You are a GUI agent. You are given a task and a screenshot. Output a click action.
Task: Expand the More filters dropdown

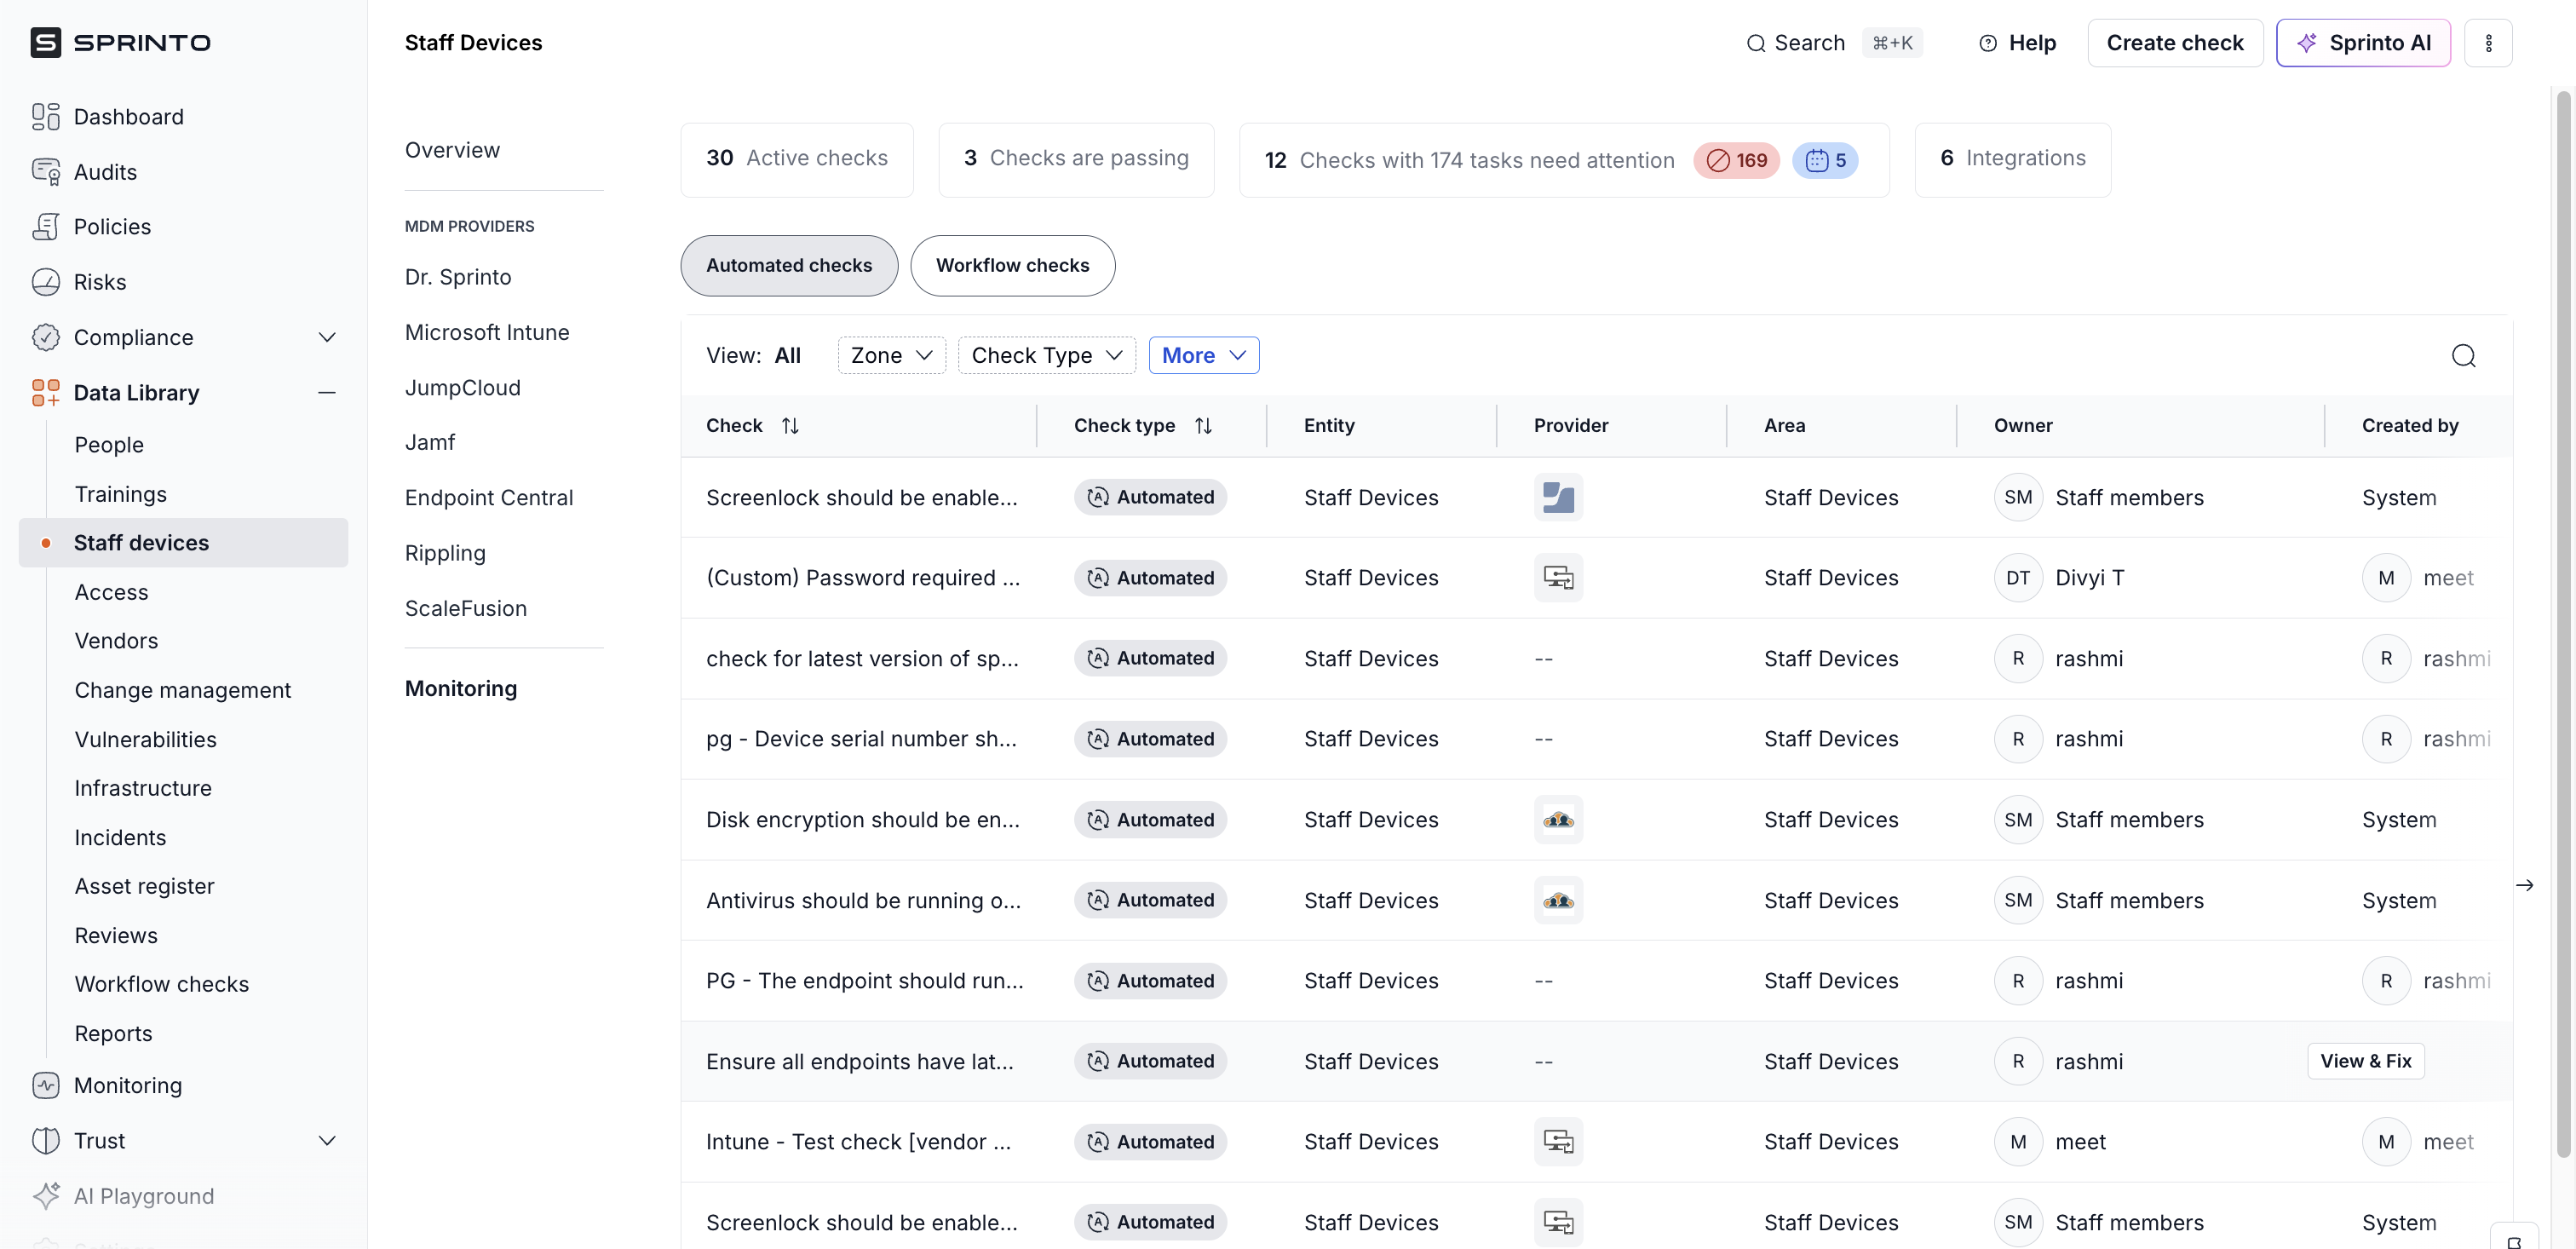[x=1202, y=356]
